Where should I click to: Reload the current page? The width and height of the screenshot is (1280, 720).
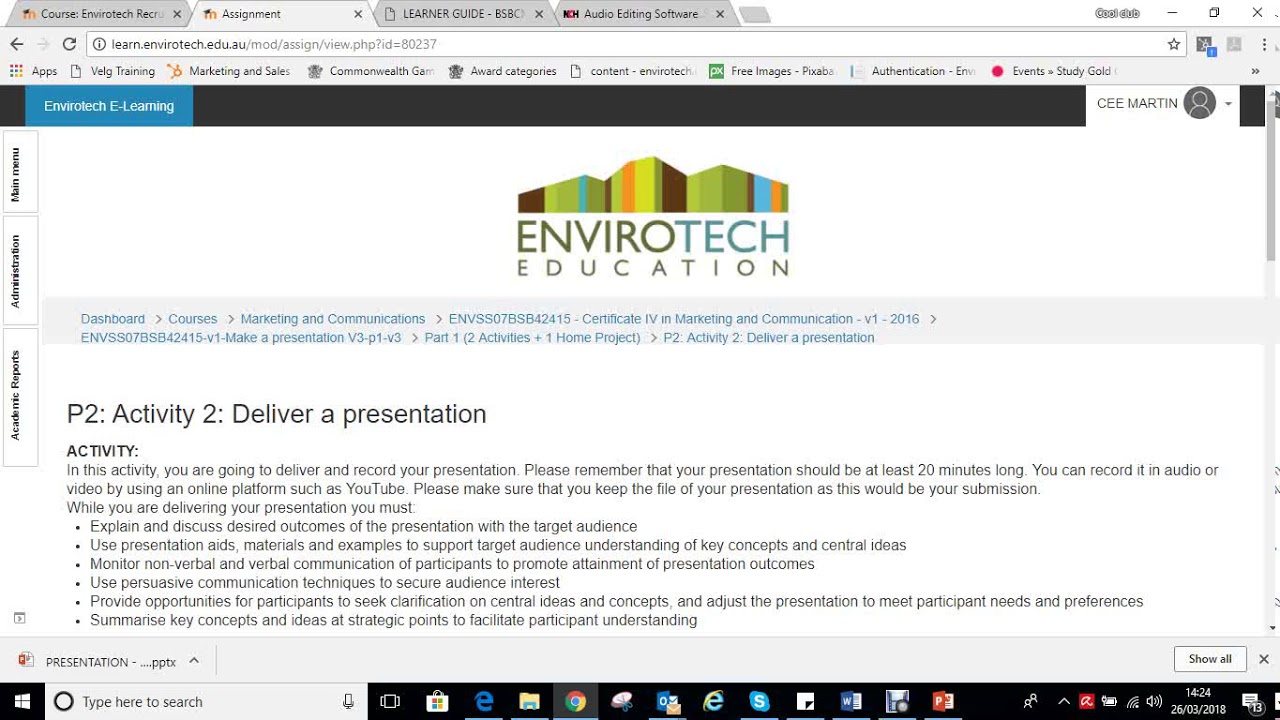tap(69, 44)
